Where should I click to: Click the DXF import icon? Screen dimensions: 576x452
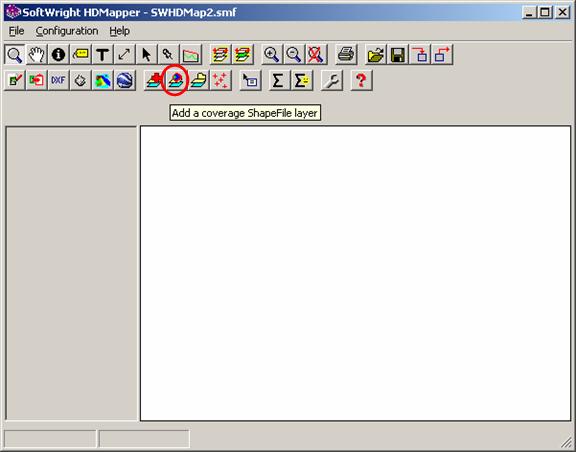tap(58, 80)
